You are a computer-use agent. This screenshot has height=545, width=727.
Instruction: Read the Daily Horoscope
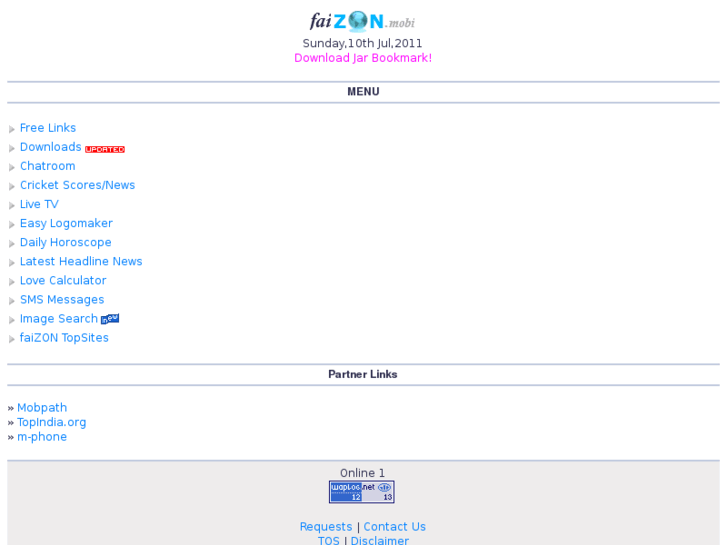65,243
